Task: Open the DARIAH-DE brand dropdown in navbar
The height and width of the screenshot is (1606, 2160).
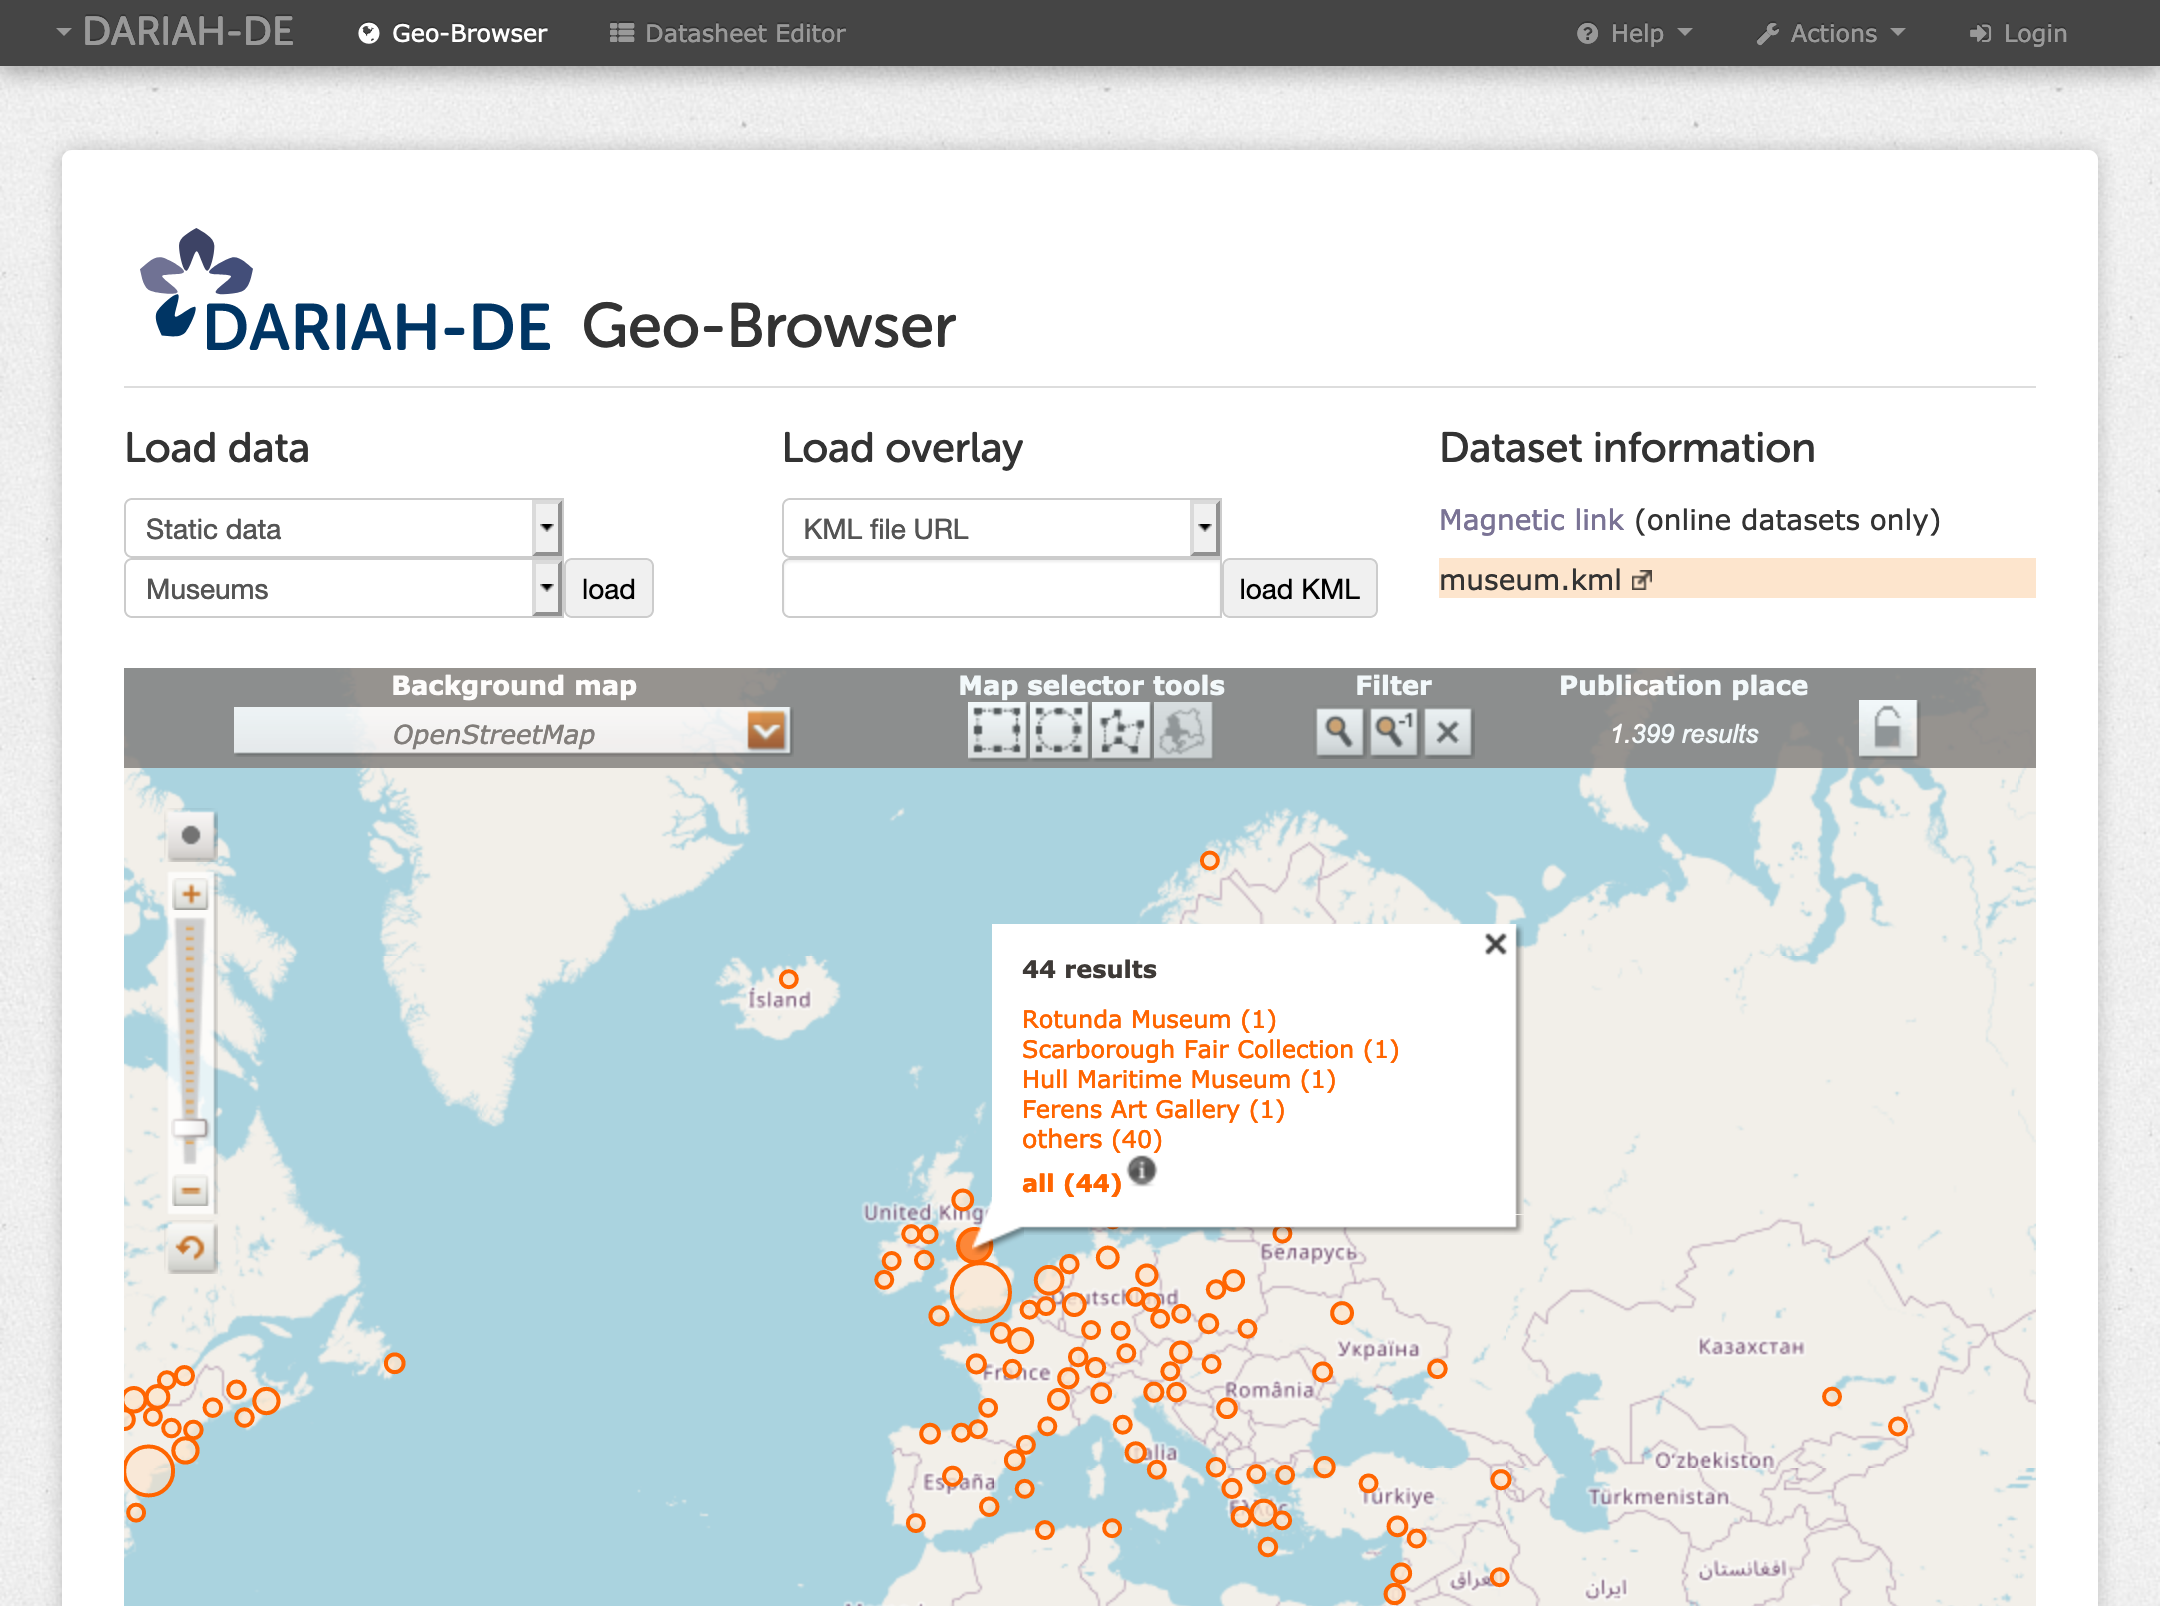Action: [175, 32]
